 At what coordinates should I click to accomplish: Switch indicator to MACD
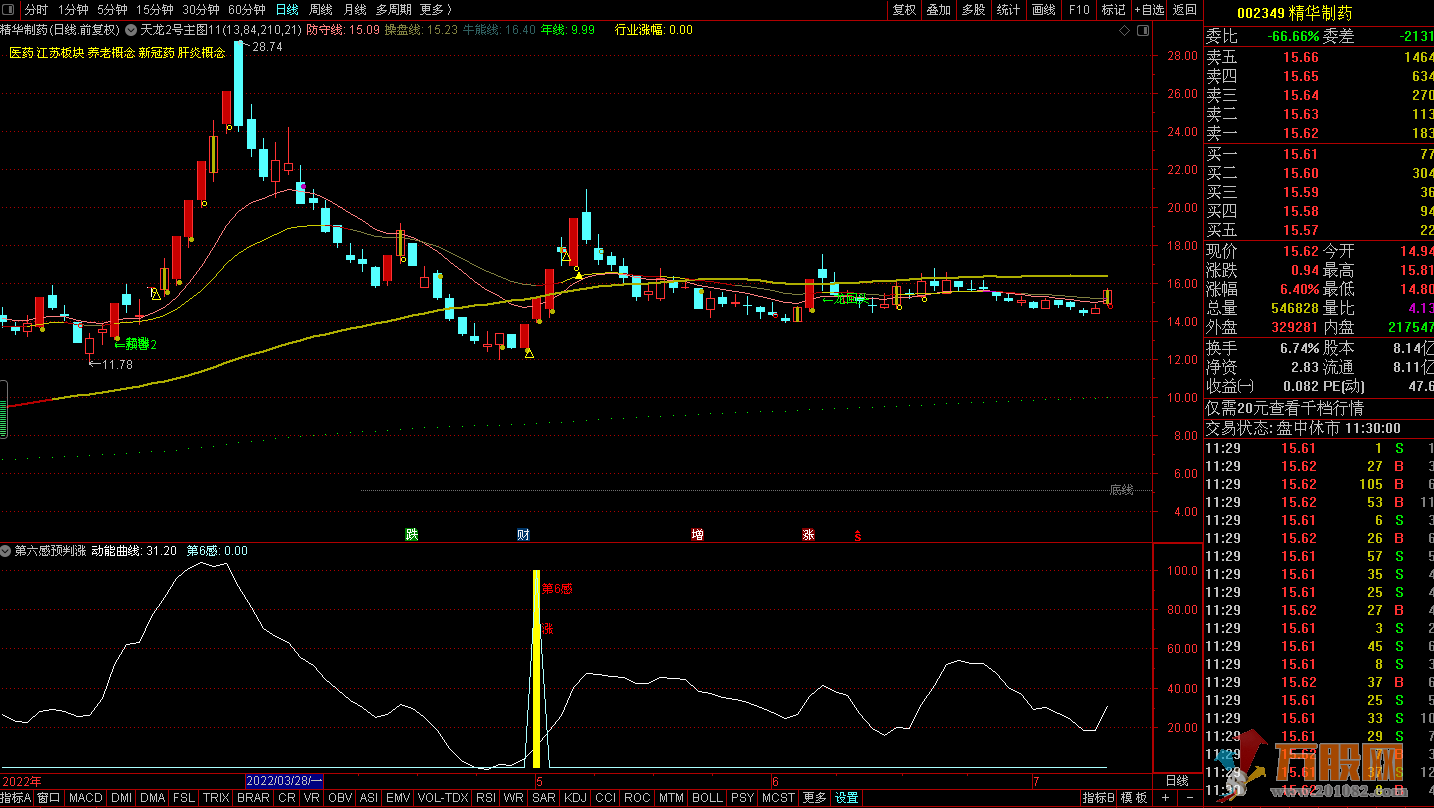[x=86, y=798]
